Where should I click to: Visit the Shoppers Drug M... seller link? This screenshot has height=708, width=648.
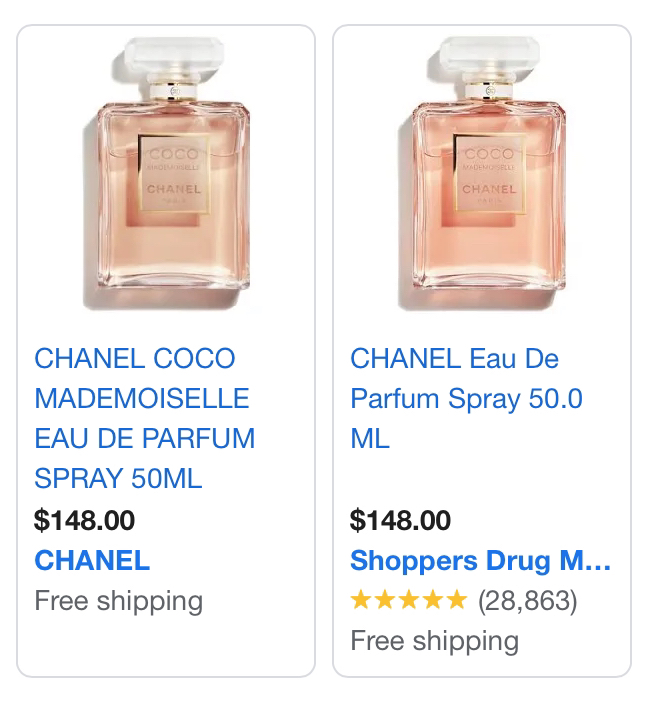[x=480, y=561]
